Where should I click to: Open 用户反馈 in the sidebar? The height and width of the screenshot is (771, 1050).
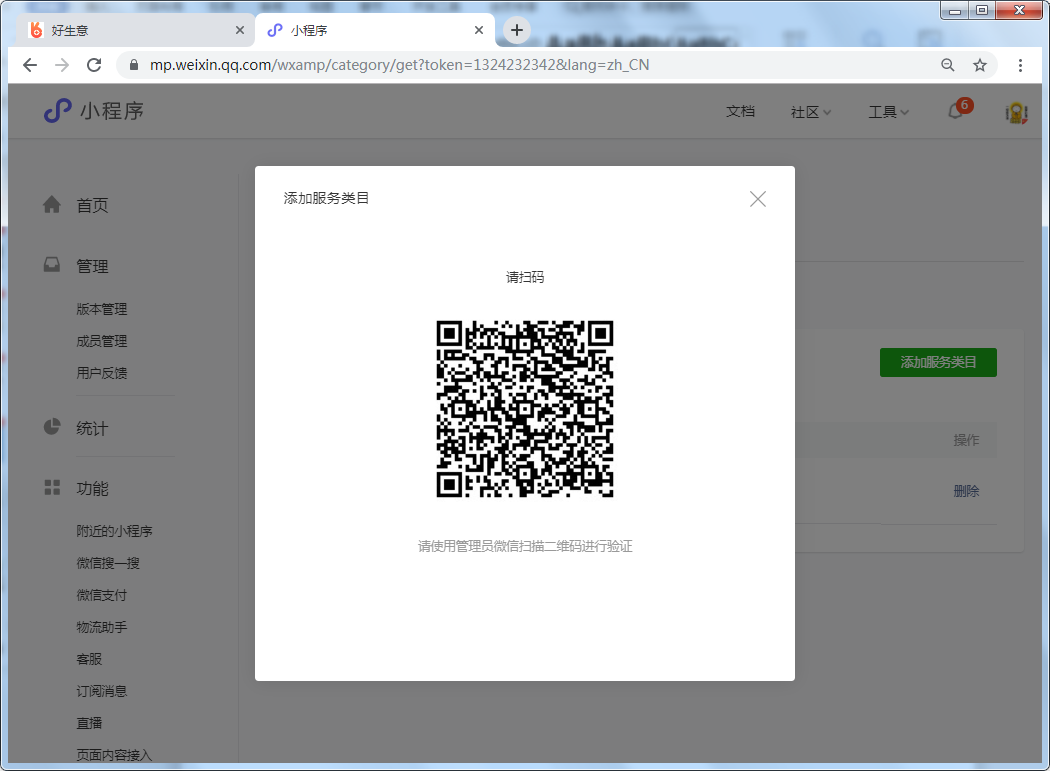point(102,373)
